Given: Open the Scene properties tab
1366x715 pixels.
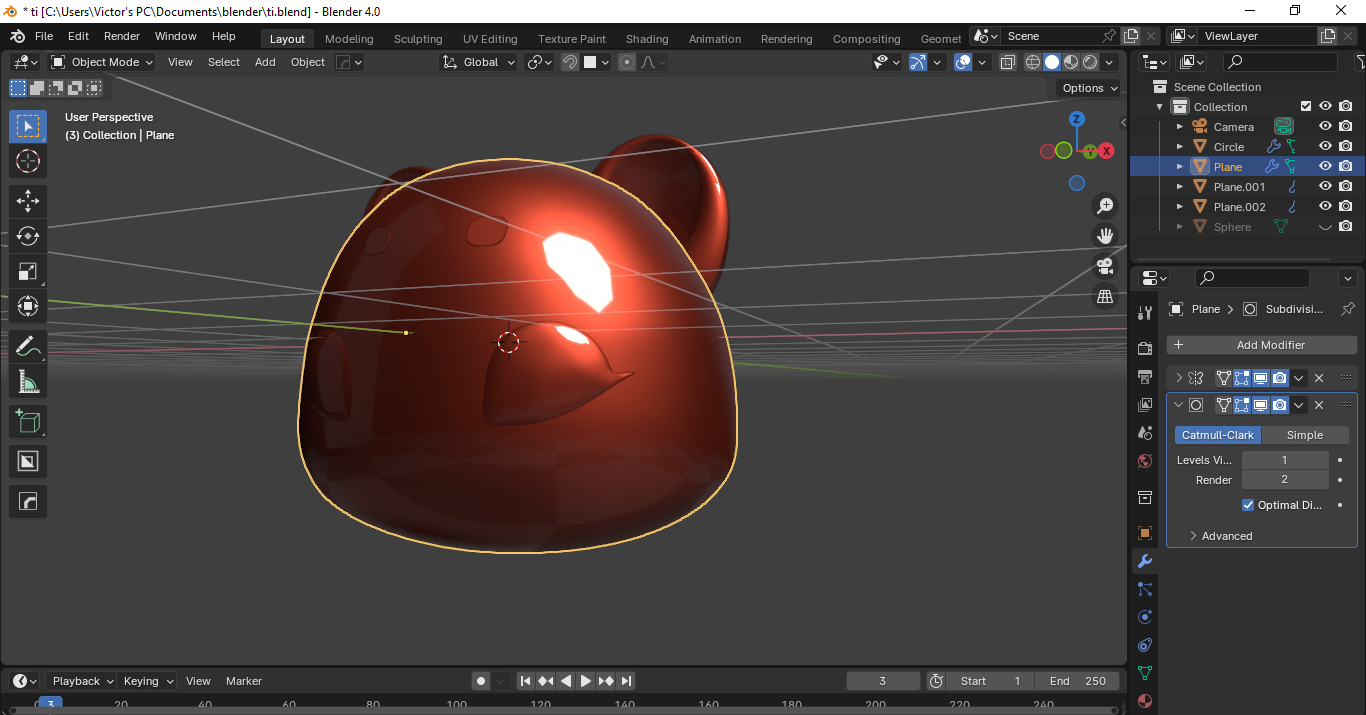Looking at the screenshot, I should [x=1145, y=433].
